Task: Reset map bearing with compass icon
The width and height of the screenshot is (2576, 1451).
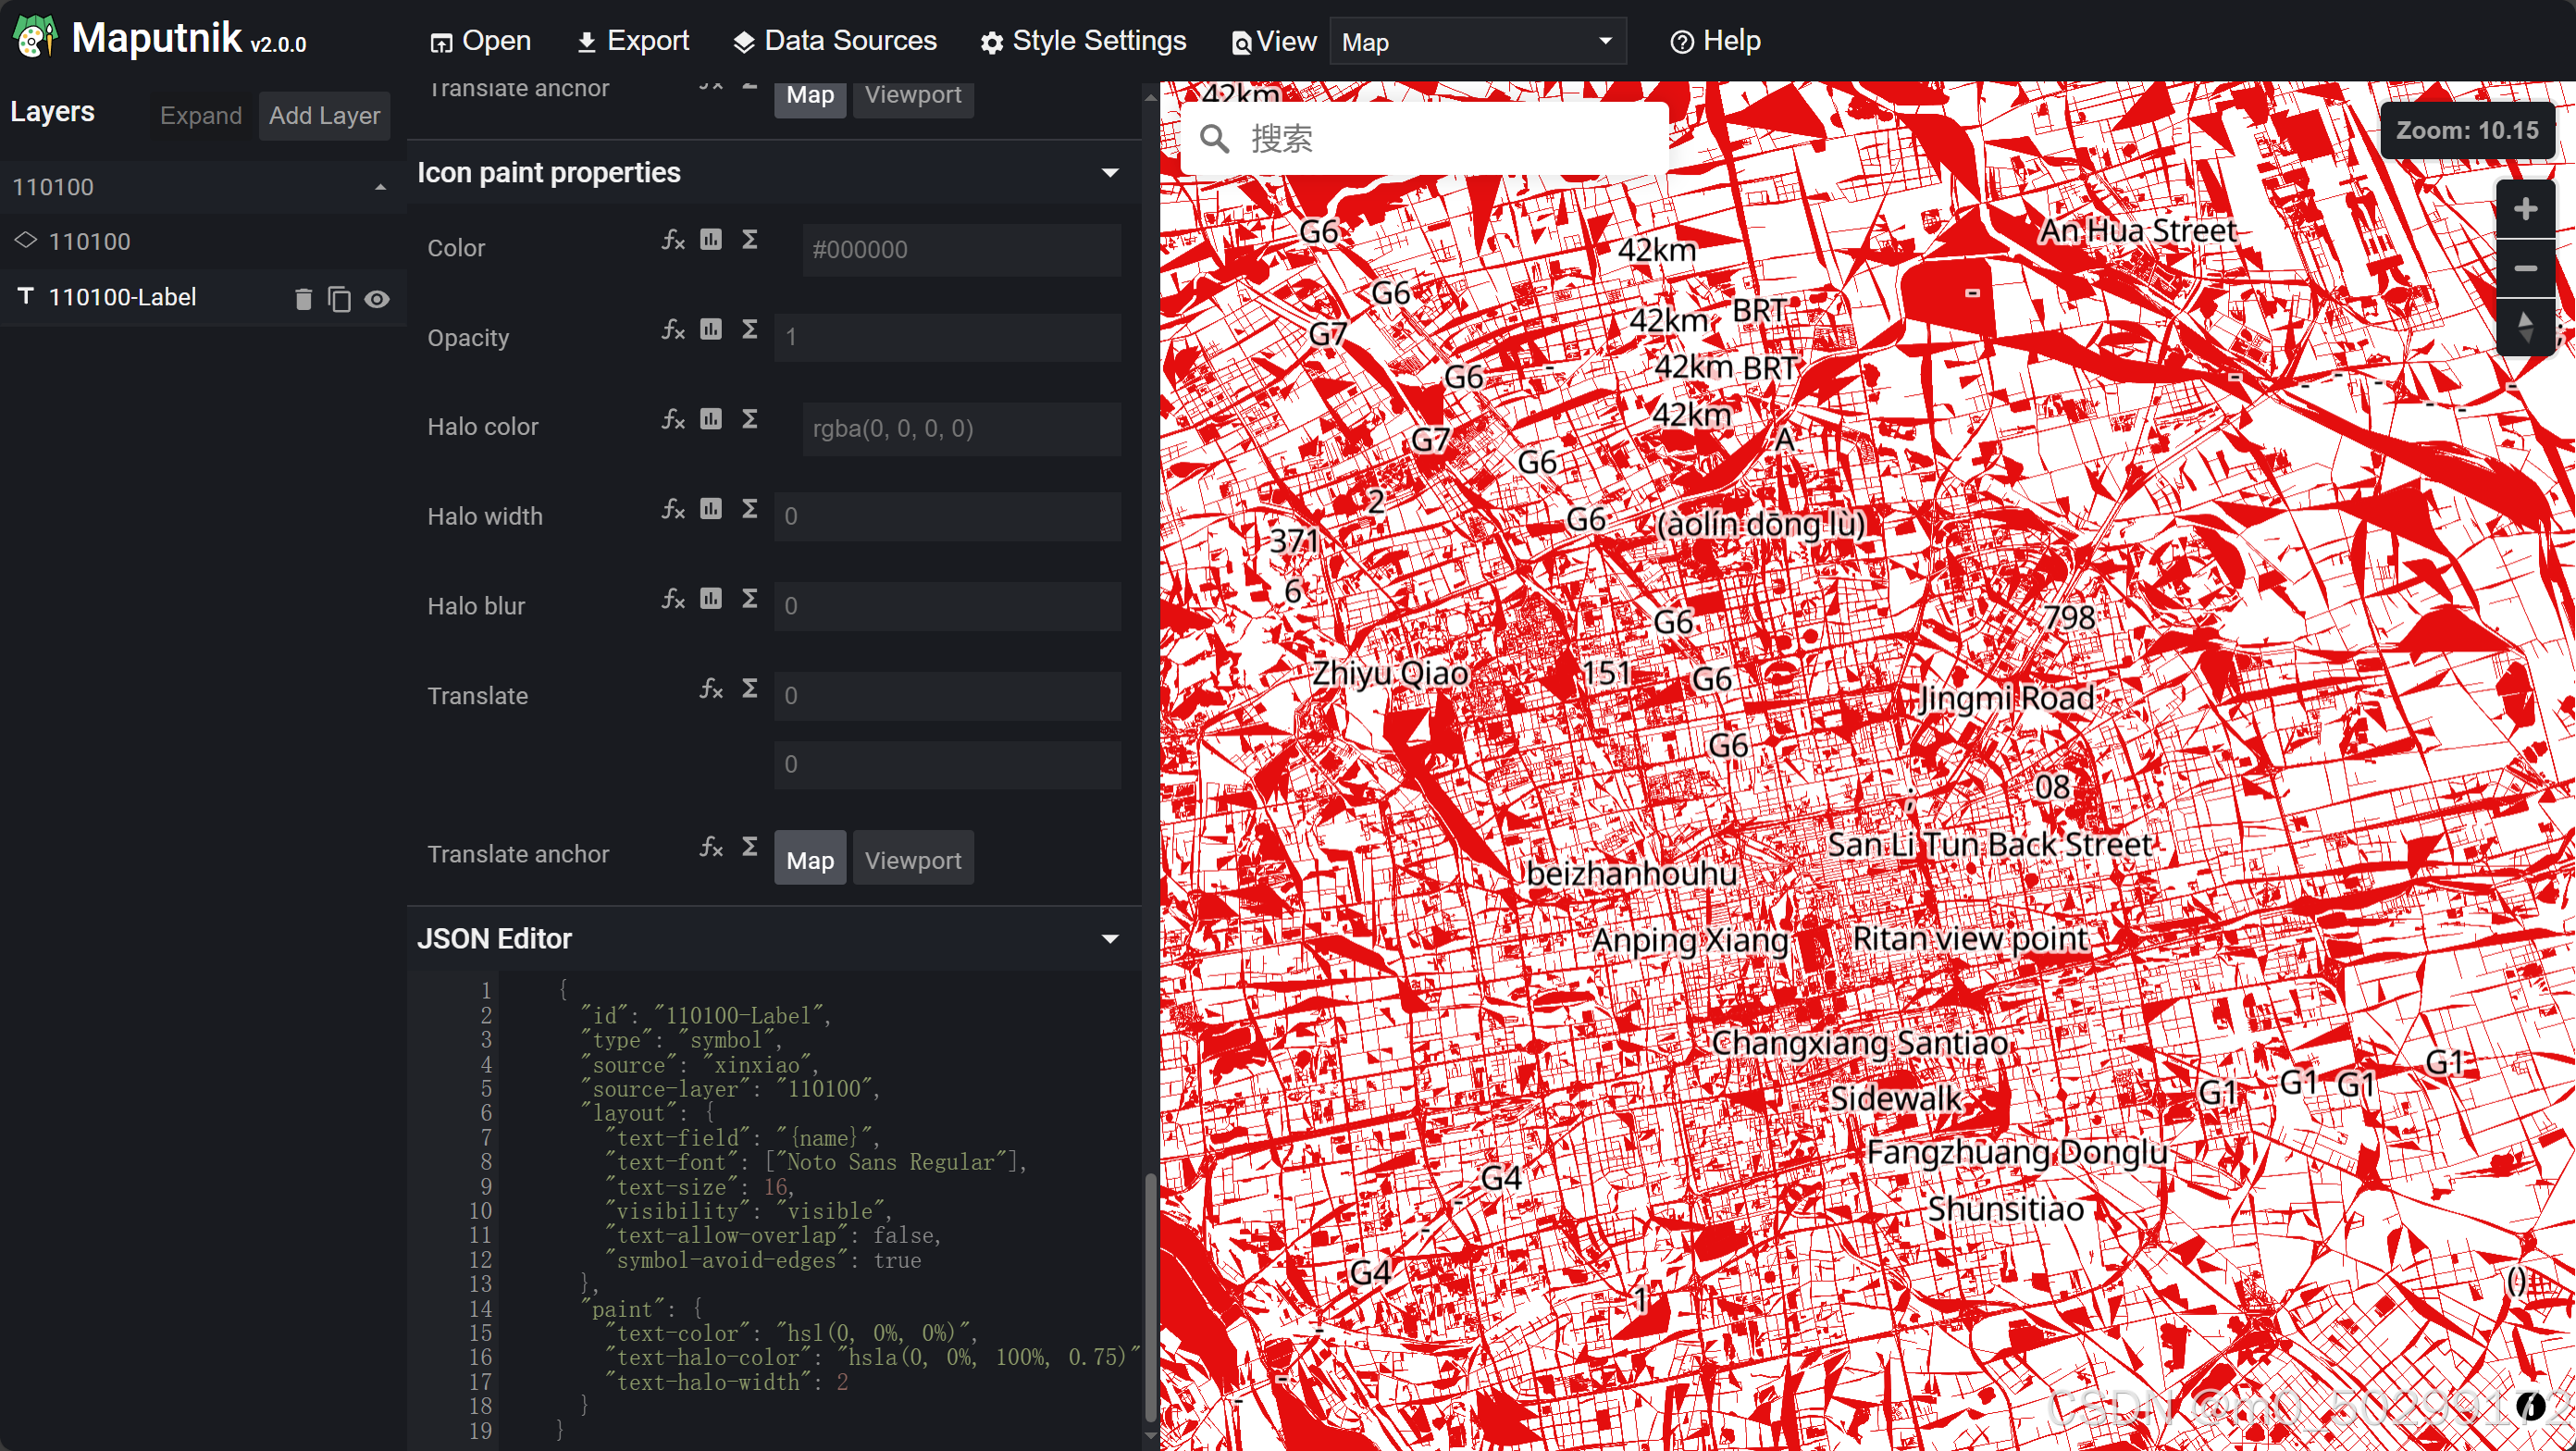Action: point(2524,326)
